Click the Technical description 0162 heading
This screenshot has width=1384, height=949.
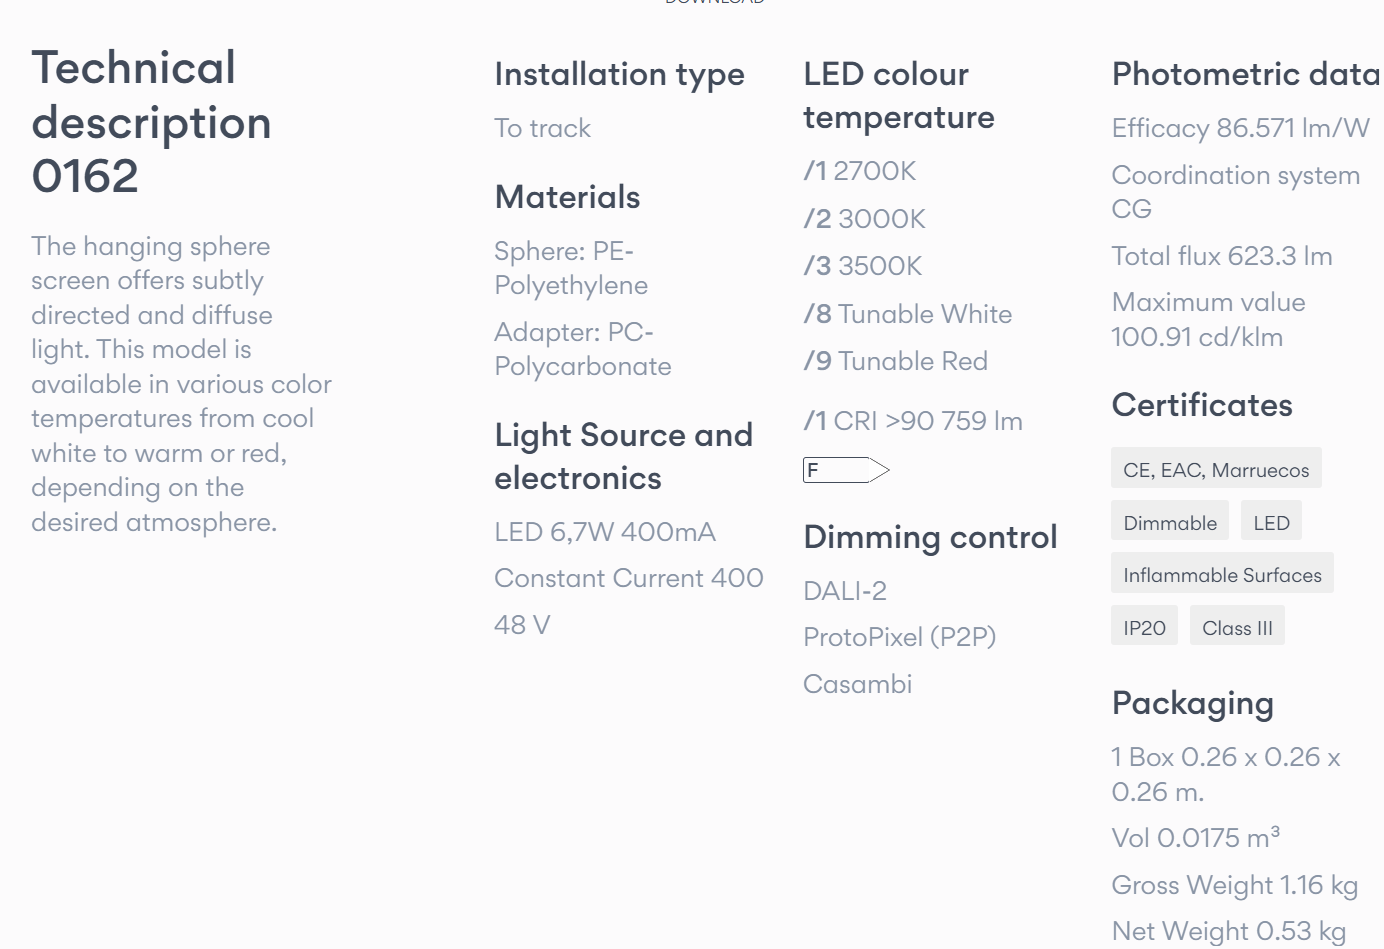click(x=152, y=122)
